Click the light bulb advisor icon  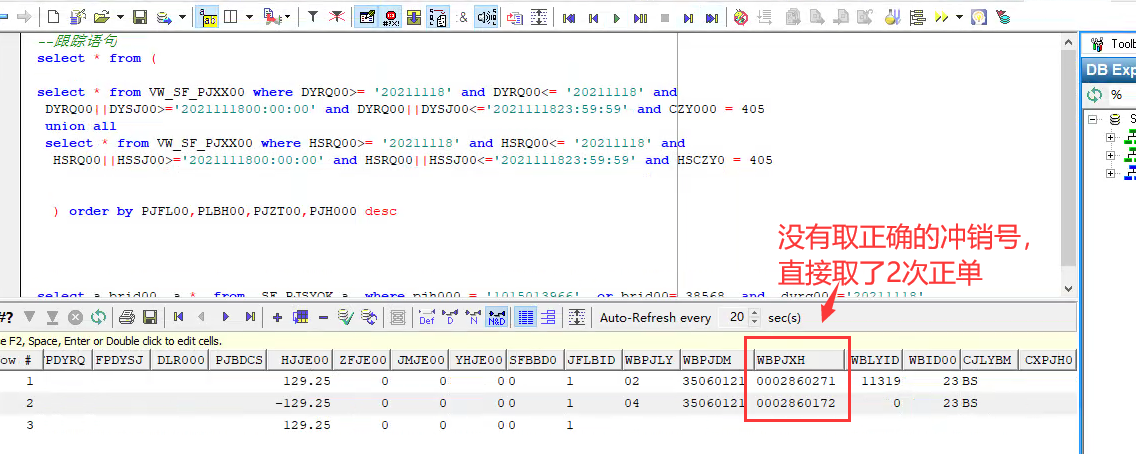pyautogui.click(x=979, y=17)
